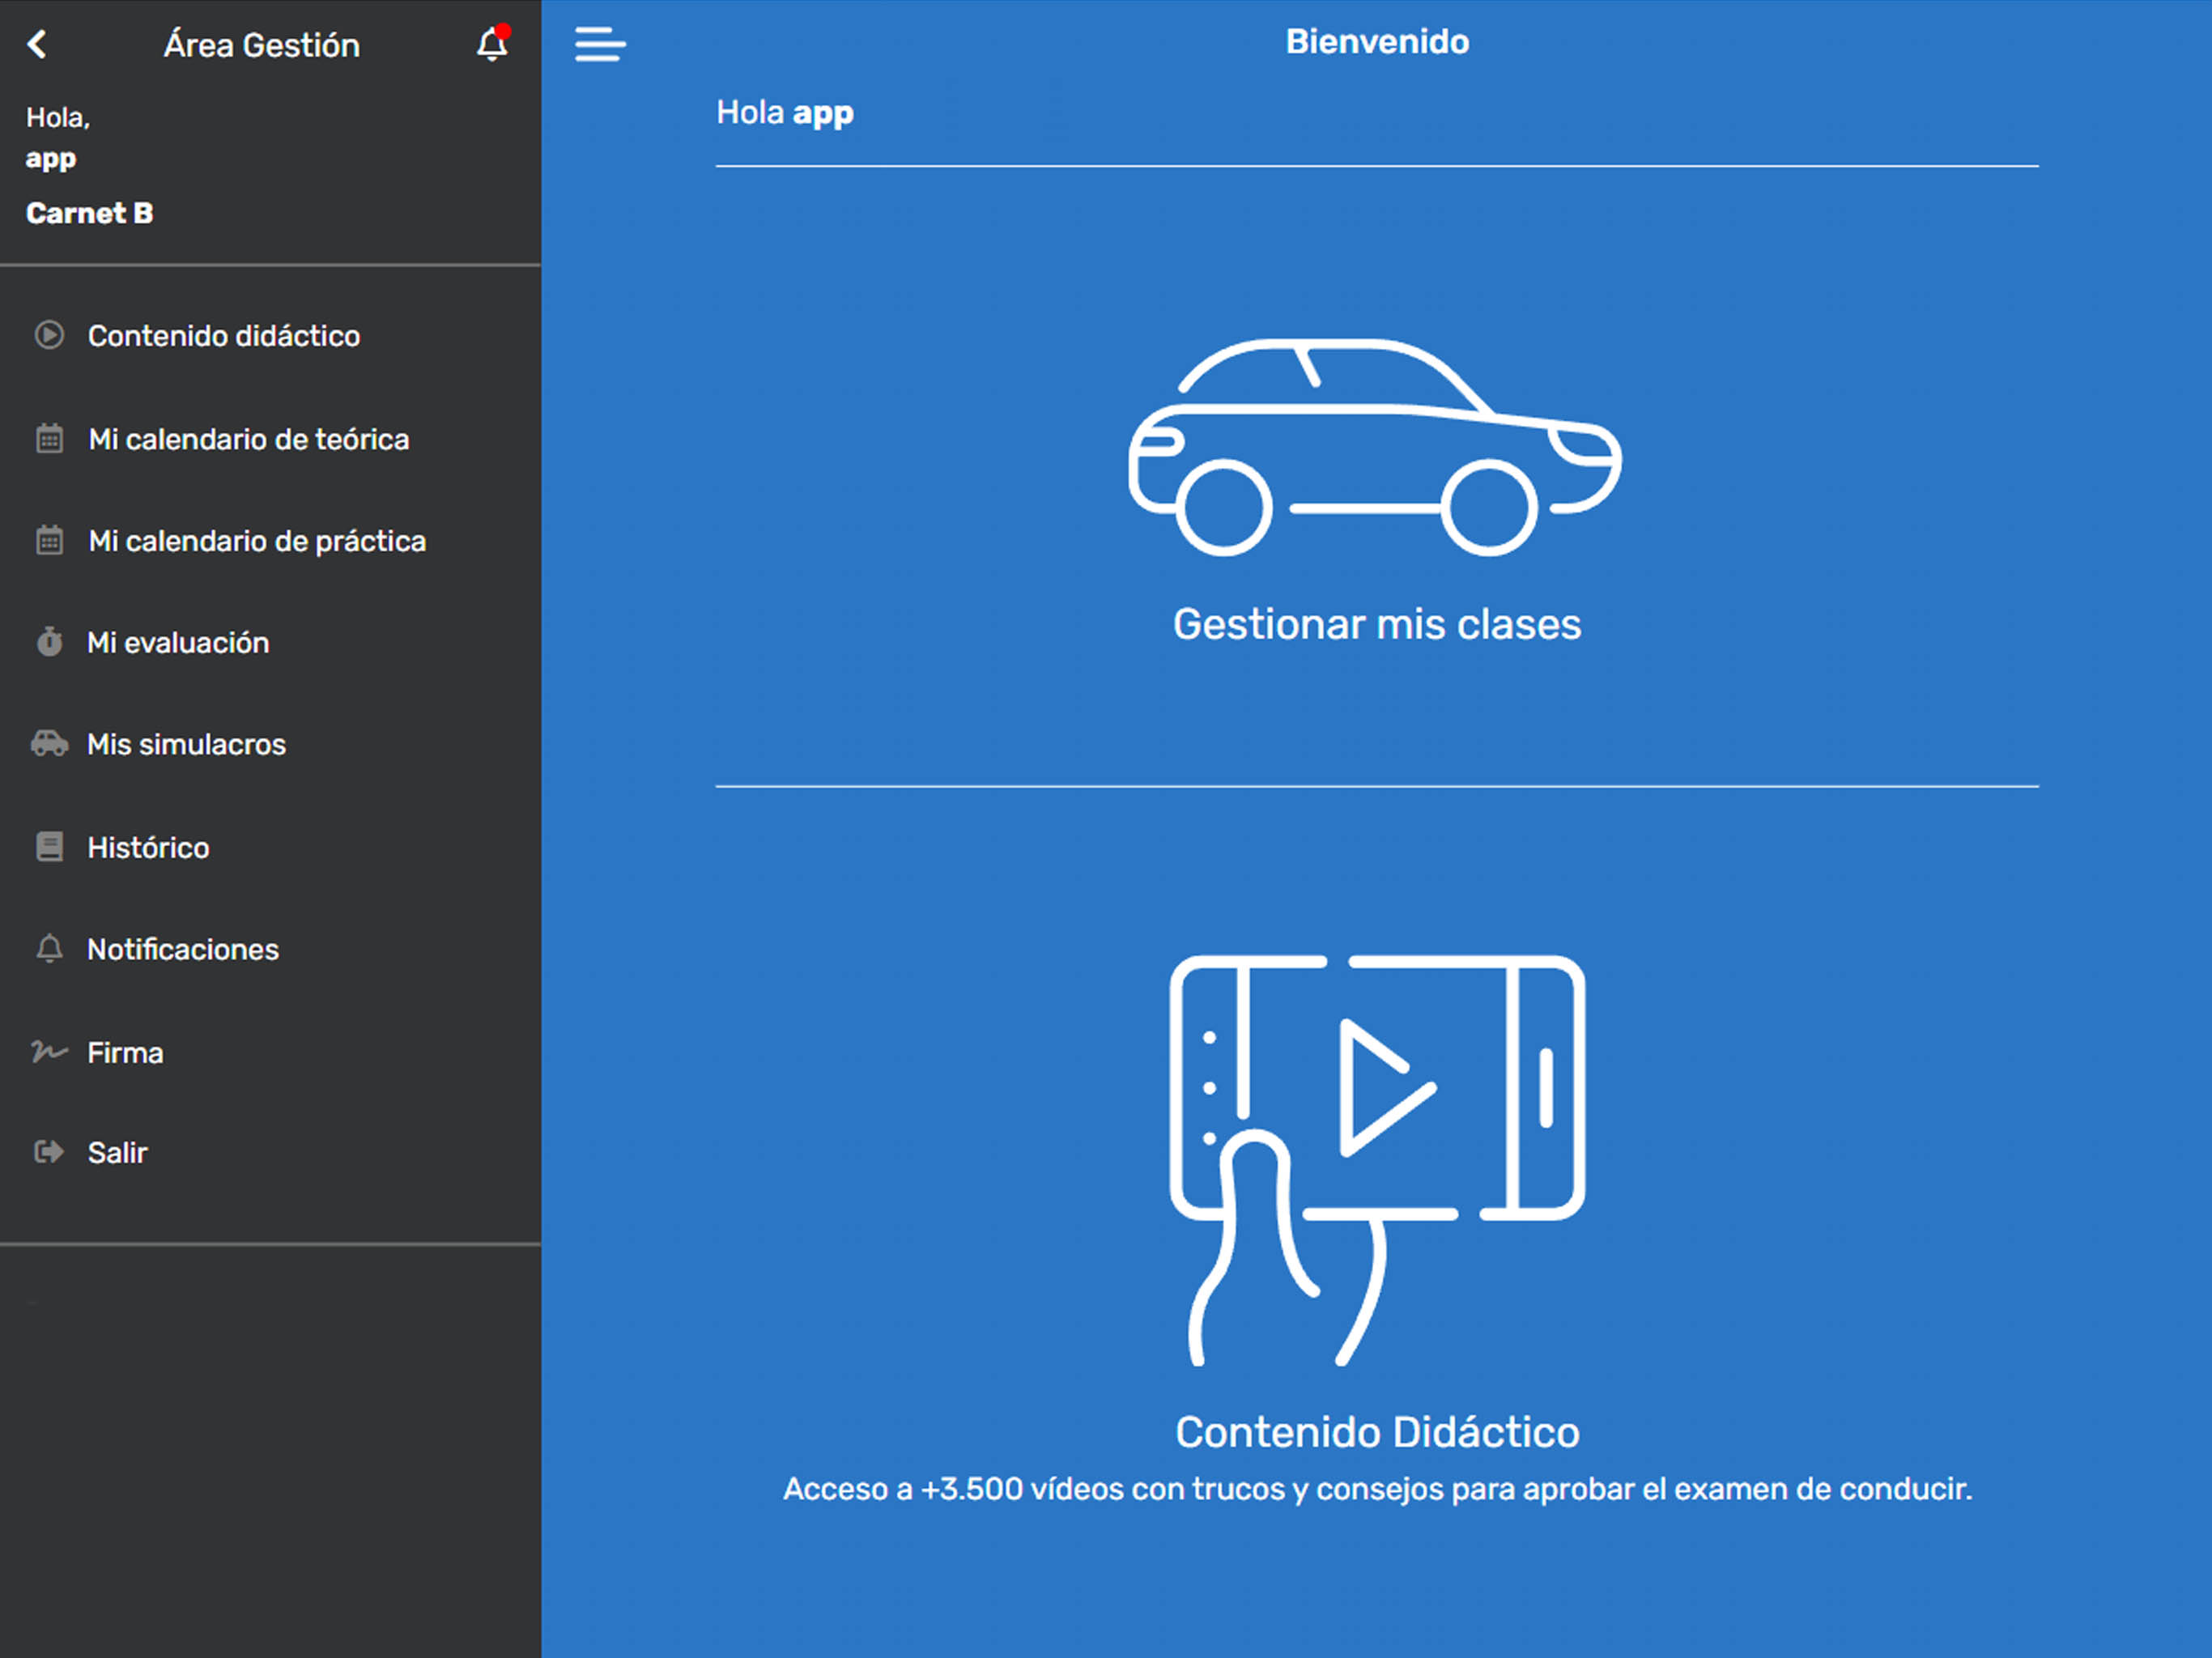
Task: Open Mi calendario de práctica
Action: [x=257, y=542]
